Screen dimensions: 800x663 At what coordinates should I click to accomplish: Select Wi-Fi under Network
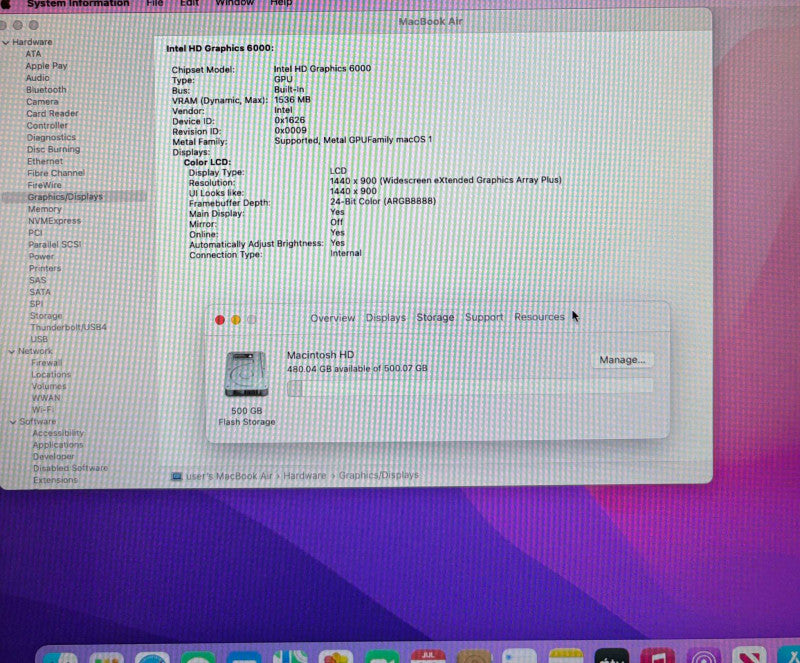[42, 410]
